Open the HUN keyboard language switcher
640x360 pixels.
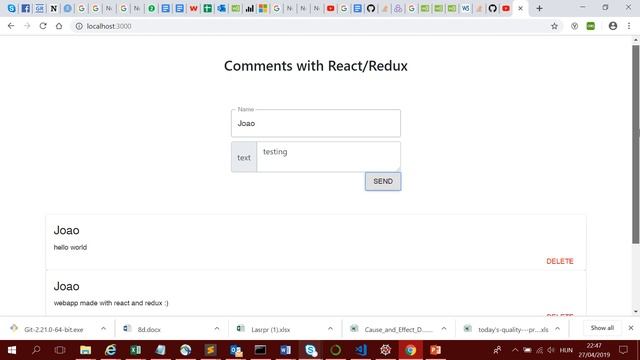[x=566, y=350]
